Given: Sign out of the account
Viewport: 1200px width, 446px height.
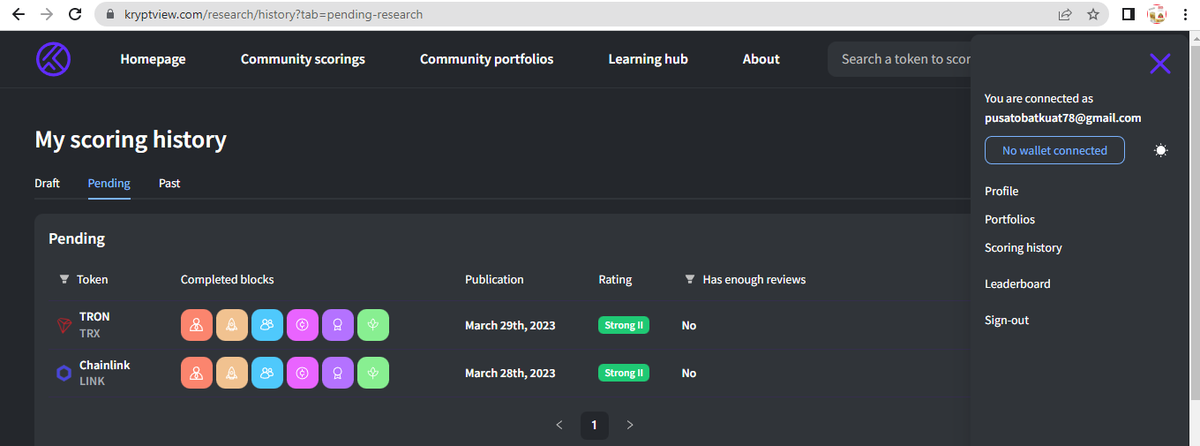Looking at the screenshot, I should point(1007,320).
